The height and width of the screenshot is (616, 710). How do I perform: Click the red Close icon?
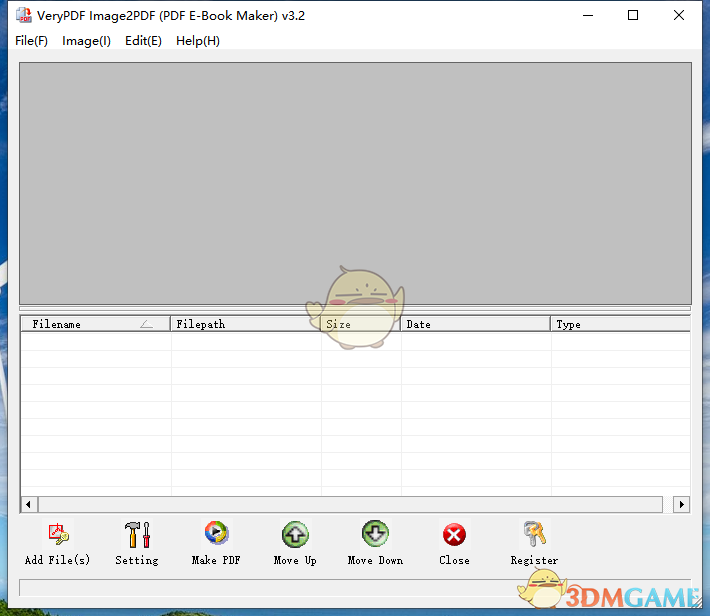click(x=454, y=535)
